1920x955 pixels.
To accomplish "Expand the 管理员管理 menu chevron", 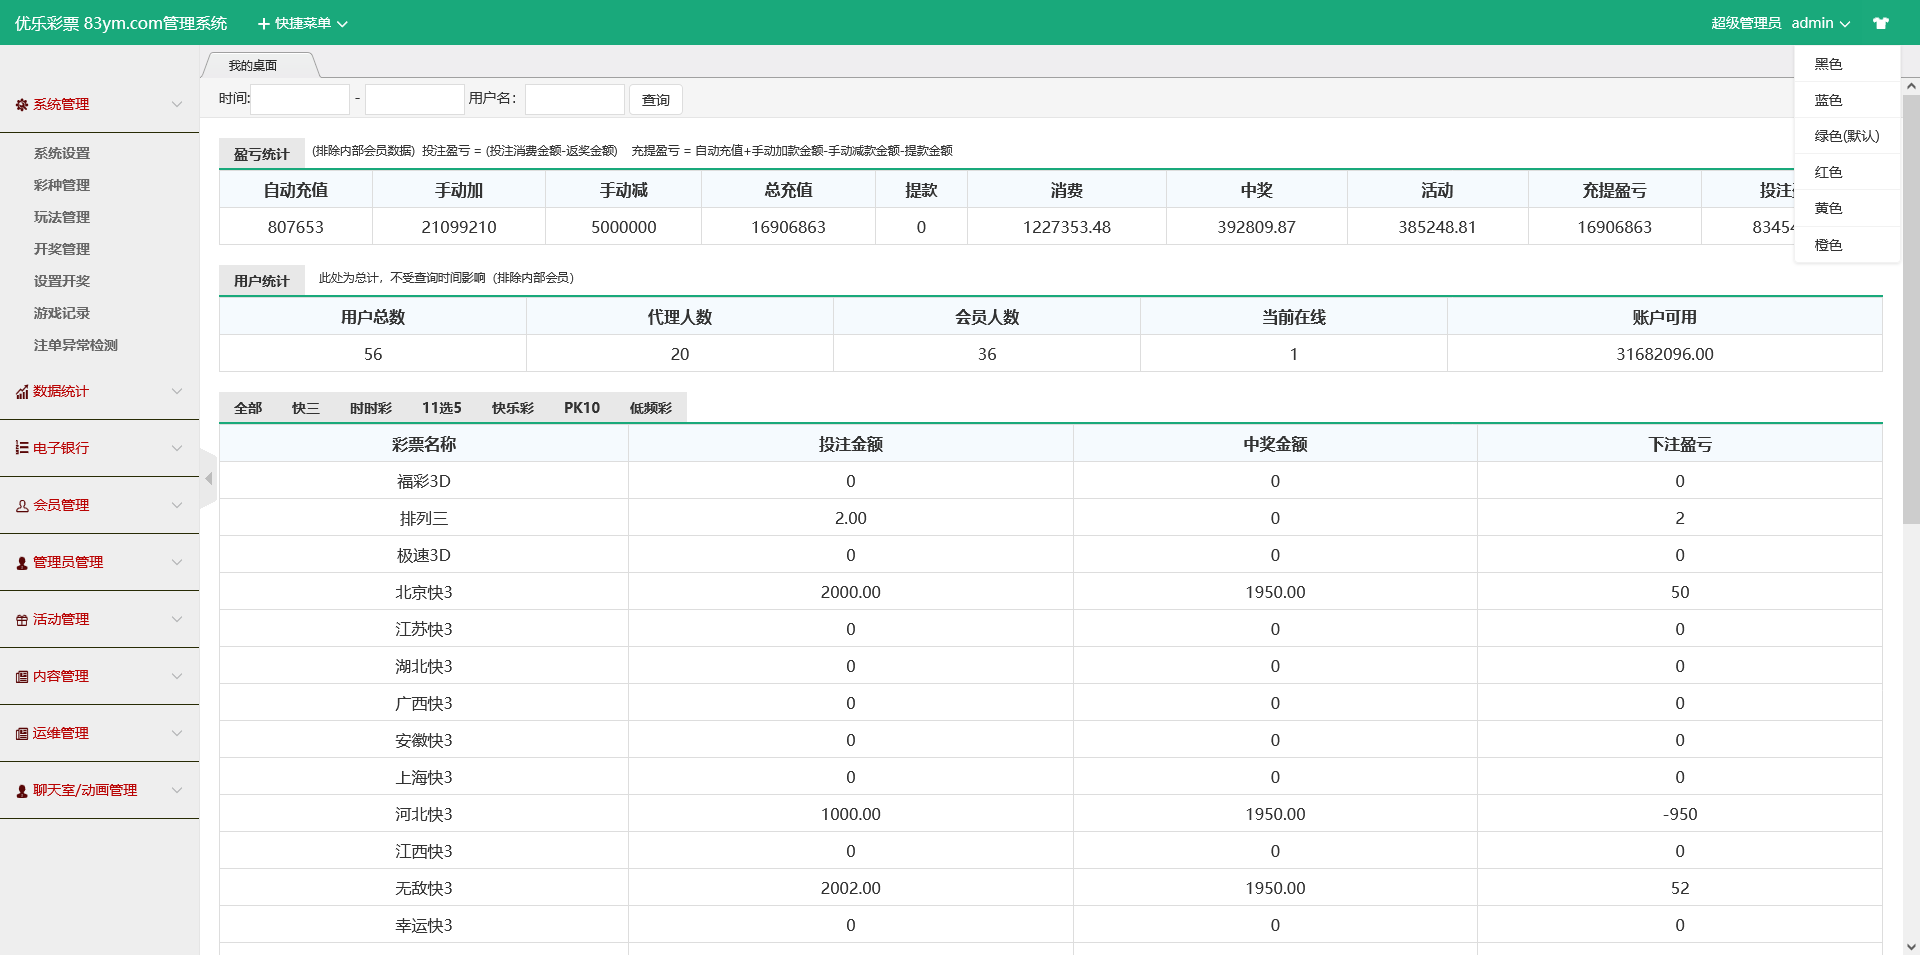I will 177,562.
